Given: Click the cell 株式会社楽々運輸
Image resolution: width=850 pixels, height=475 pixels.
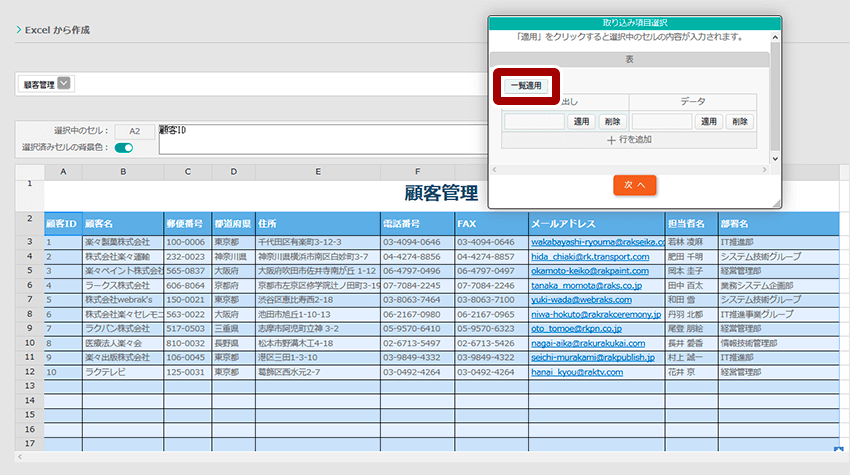Looking at the screenshot, I should [x=123, y=256].
